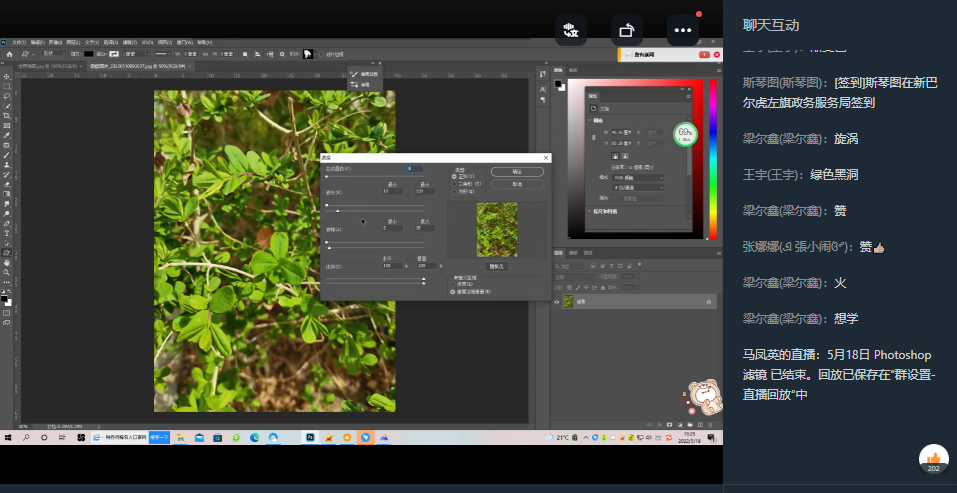
Task: Select the third type radio option
Action: point(454,191)
